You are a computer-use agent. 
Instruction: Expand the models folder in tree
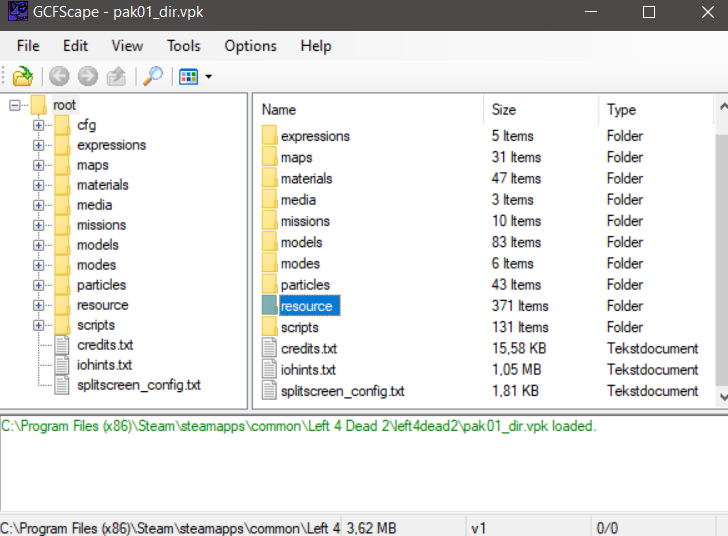[39, 245]
